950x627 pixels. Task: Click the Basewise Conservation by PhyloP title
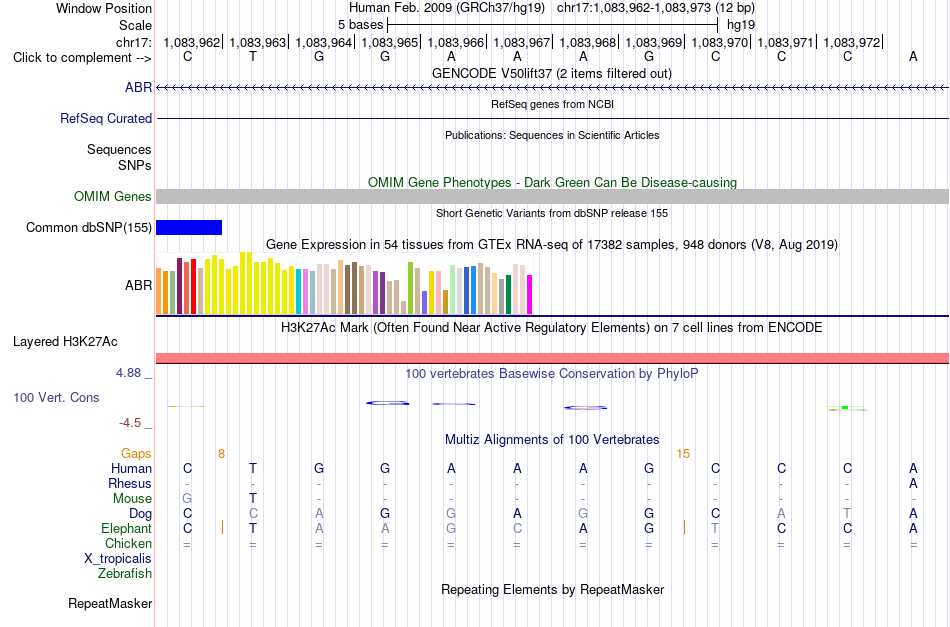[x=552, y=373]
